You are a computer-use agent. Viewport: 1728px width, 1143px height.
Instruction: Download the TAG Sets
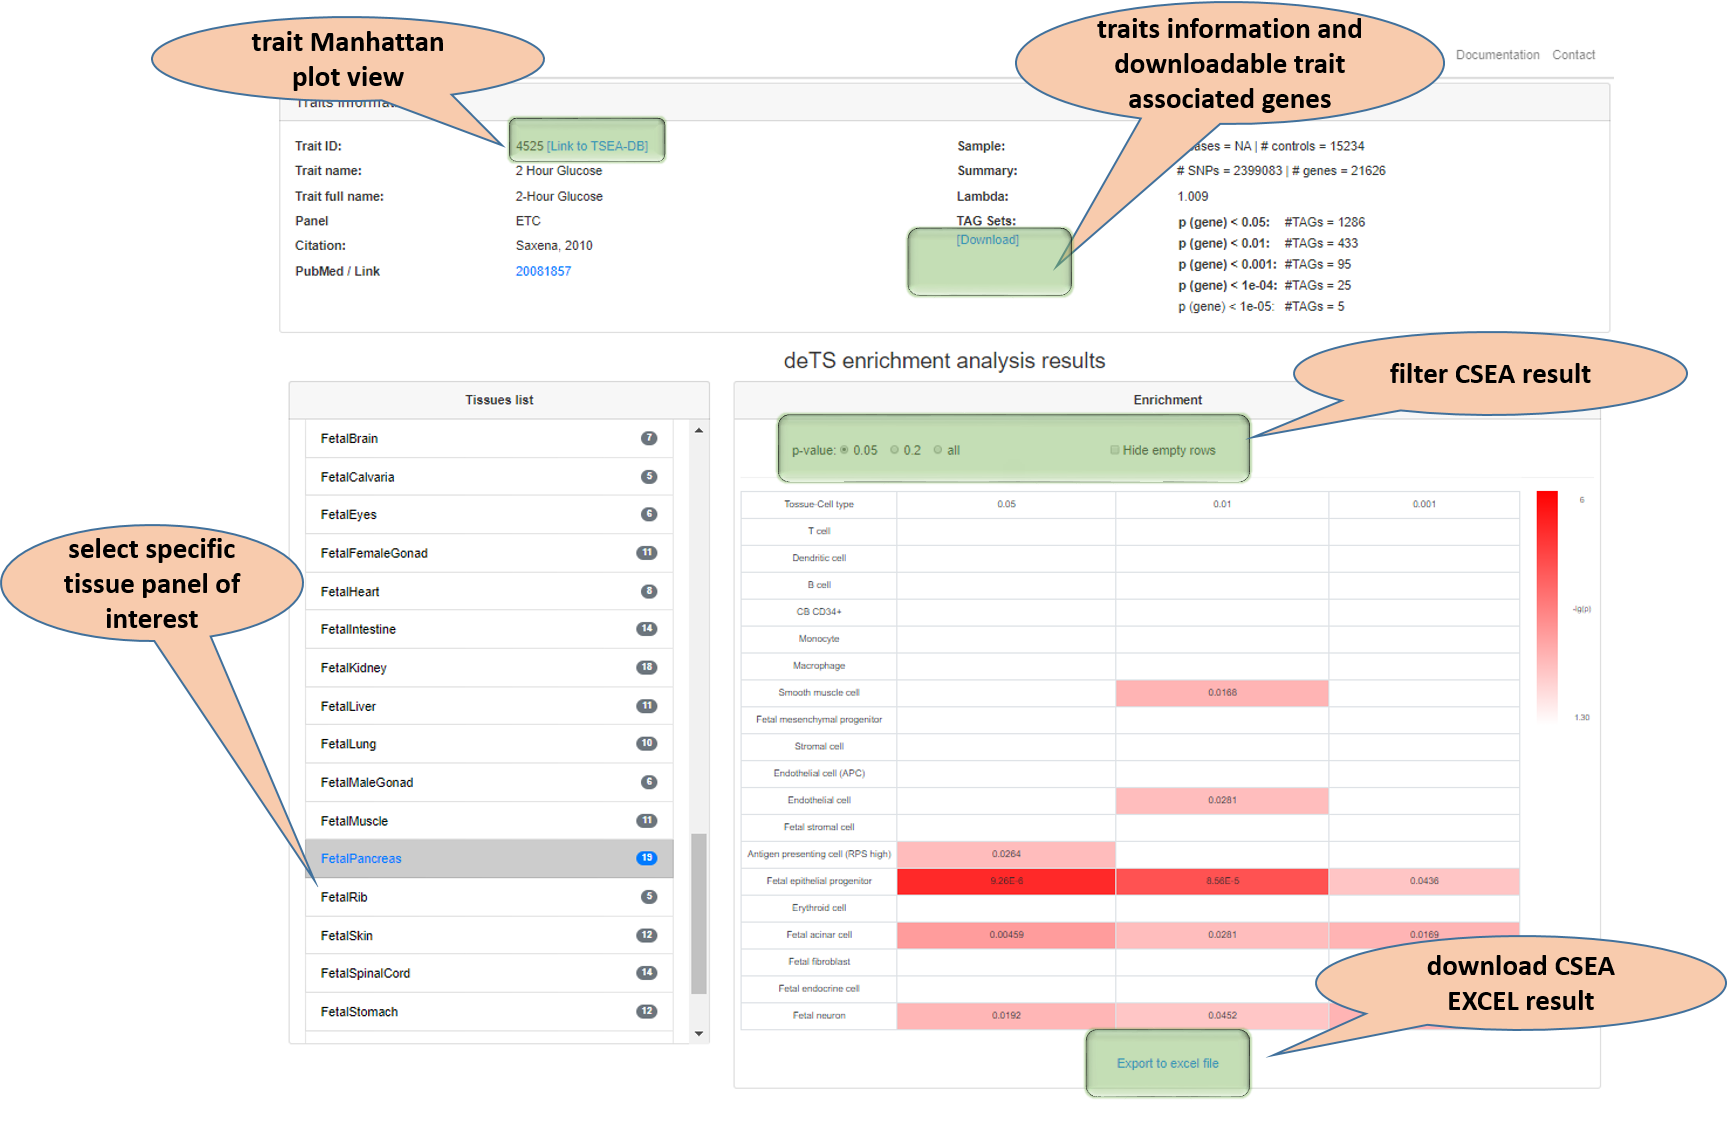[987, 240]
